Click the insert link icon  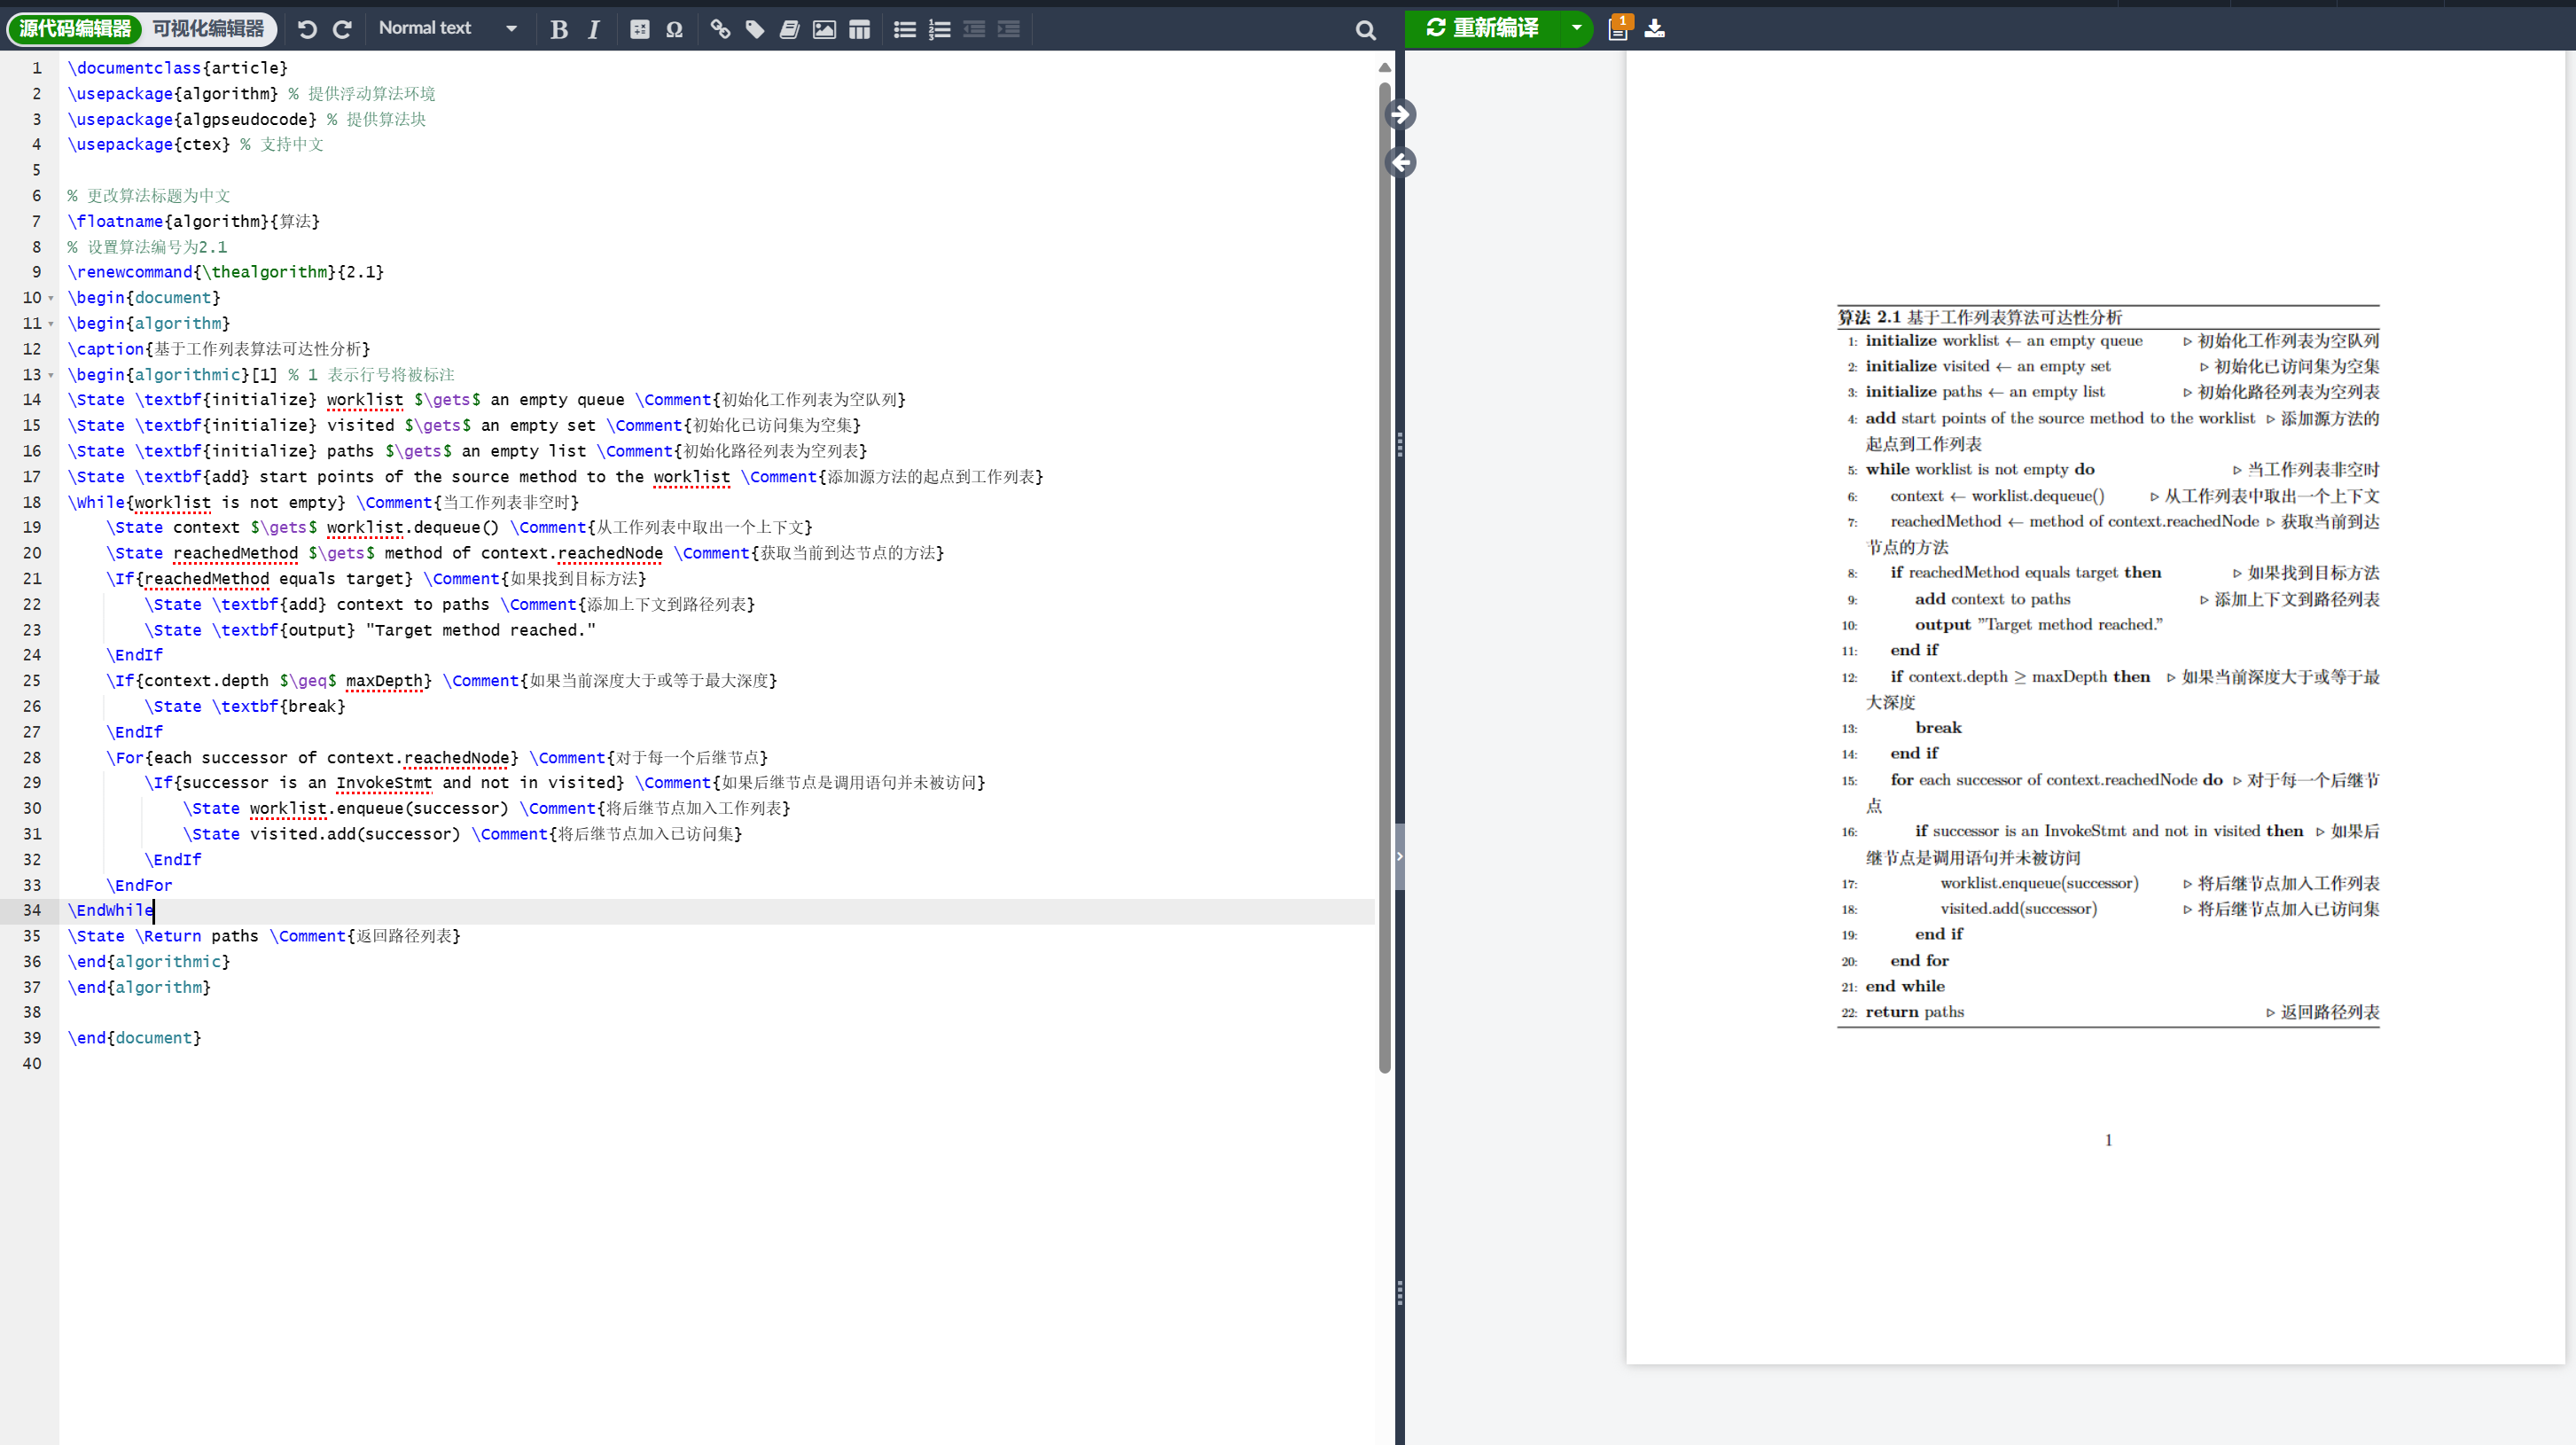pyautogui.click(x=720, y=28)
